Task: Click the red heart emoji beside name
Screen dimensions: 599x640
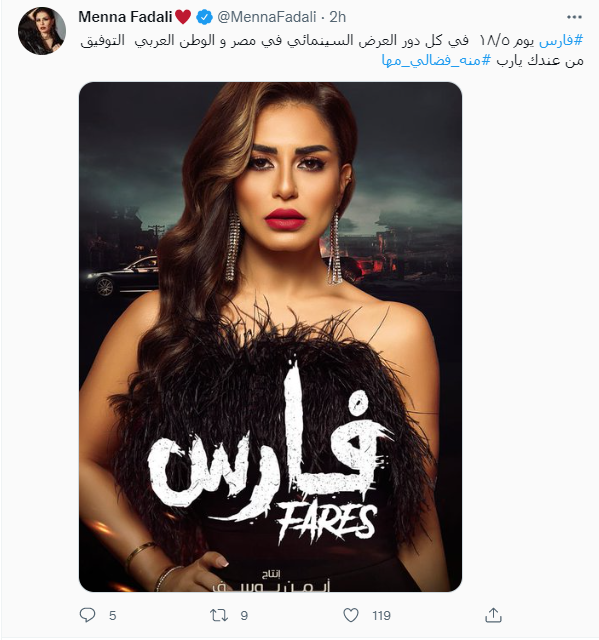Action: tap(183, 17)
